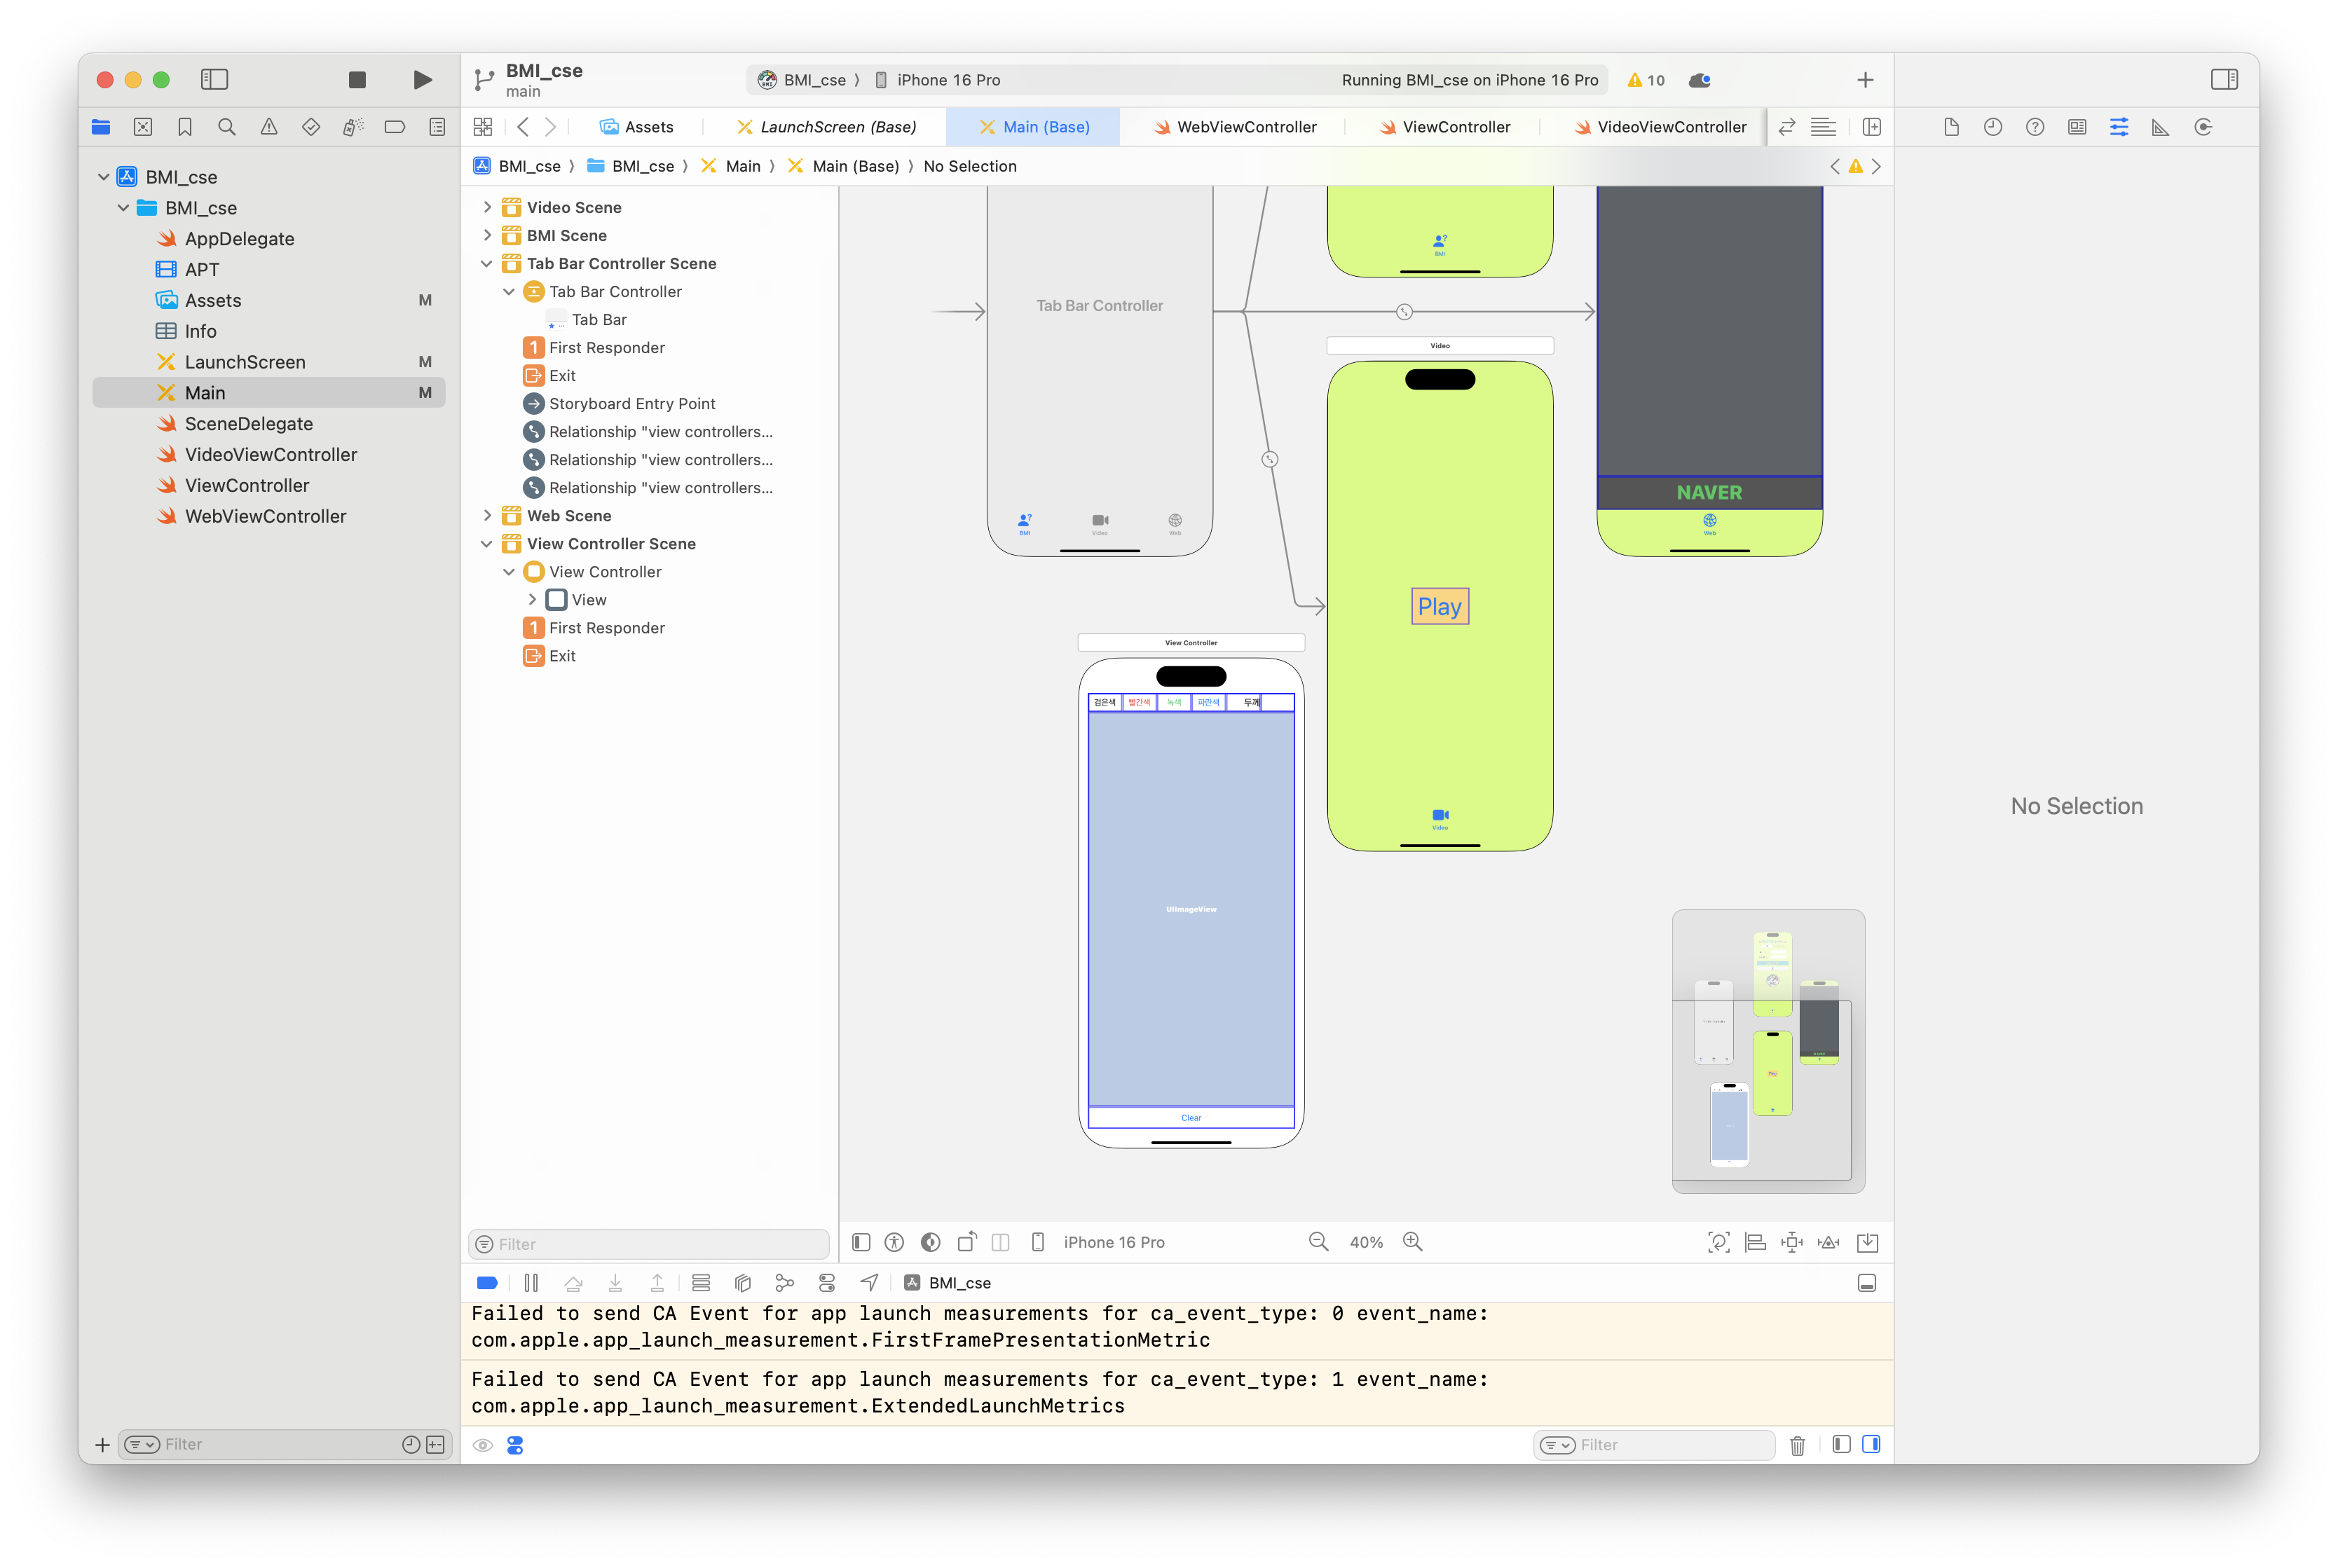Hide the document outline panel
Viewport: 2338px width, 1568px height.
(861, 1242)
